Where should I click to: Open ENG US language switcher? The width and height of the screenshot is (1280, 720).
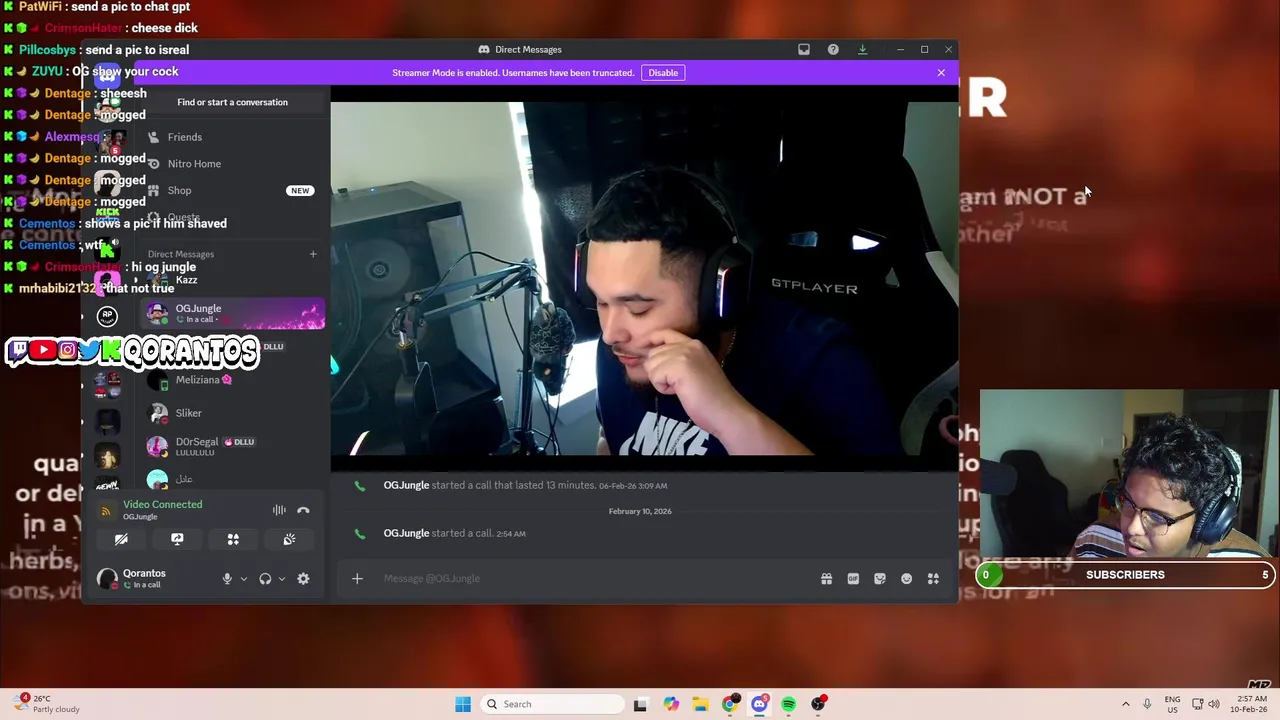(1173, 704)
